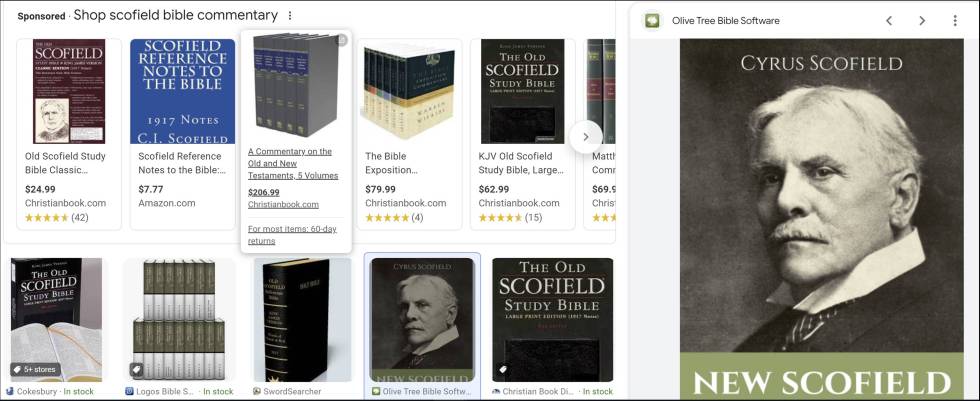Go to the previous image in the preview panel

tap(889, 21)
